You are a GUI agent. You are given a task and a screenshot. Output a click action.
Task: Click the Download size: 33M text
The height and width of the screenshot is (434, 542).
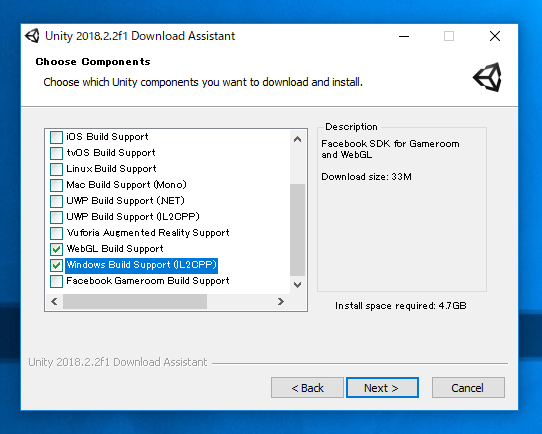(366, 177)
